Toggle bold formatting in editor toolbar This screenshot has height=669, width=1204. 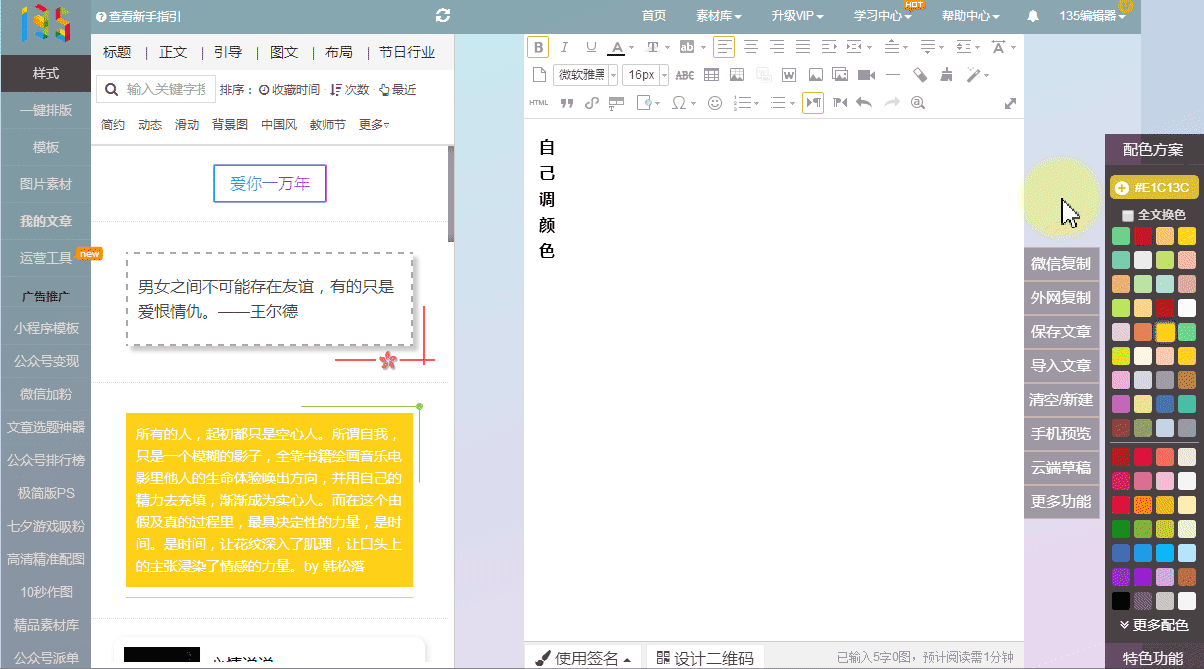[x=538, y=47]
